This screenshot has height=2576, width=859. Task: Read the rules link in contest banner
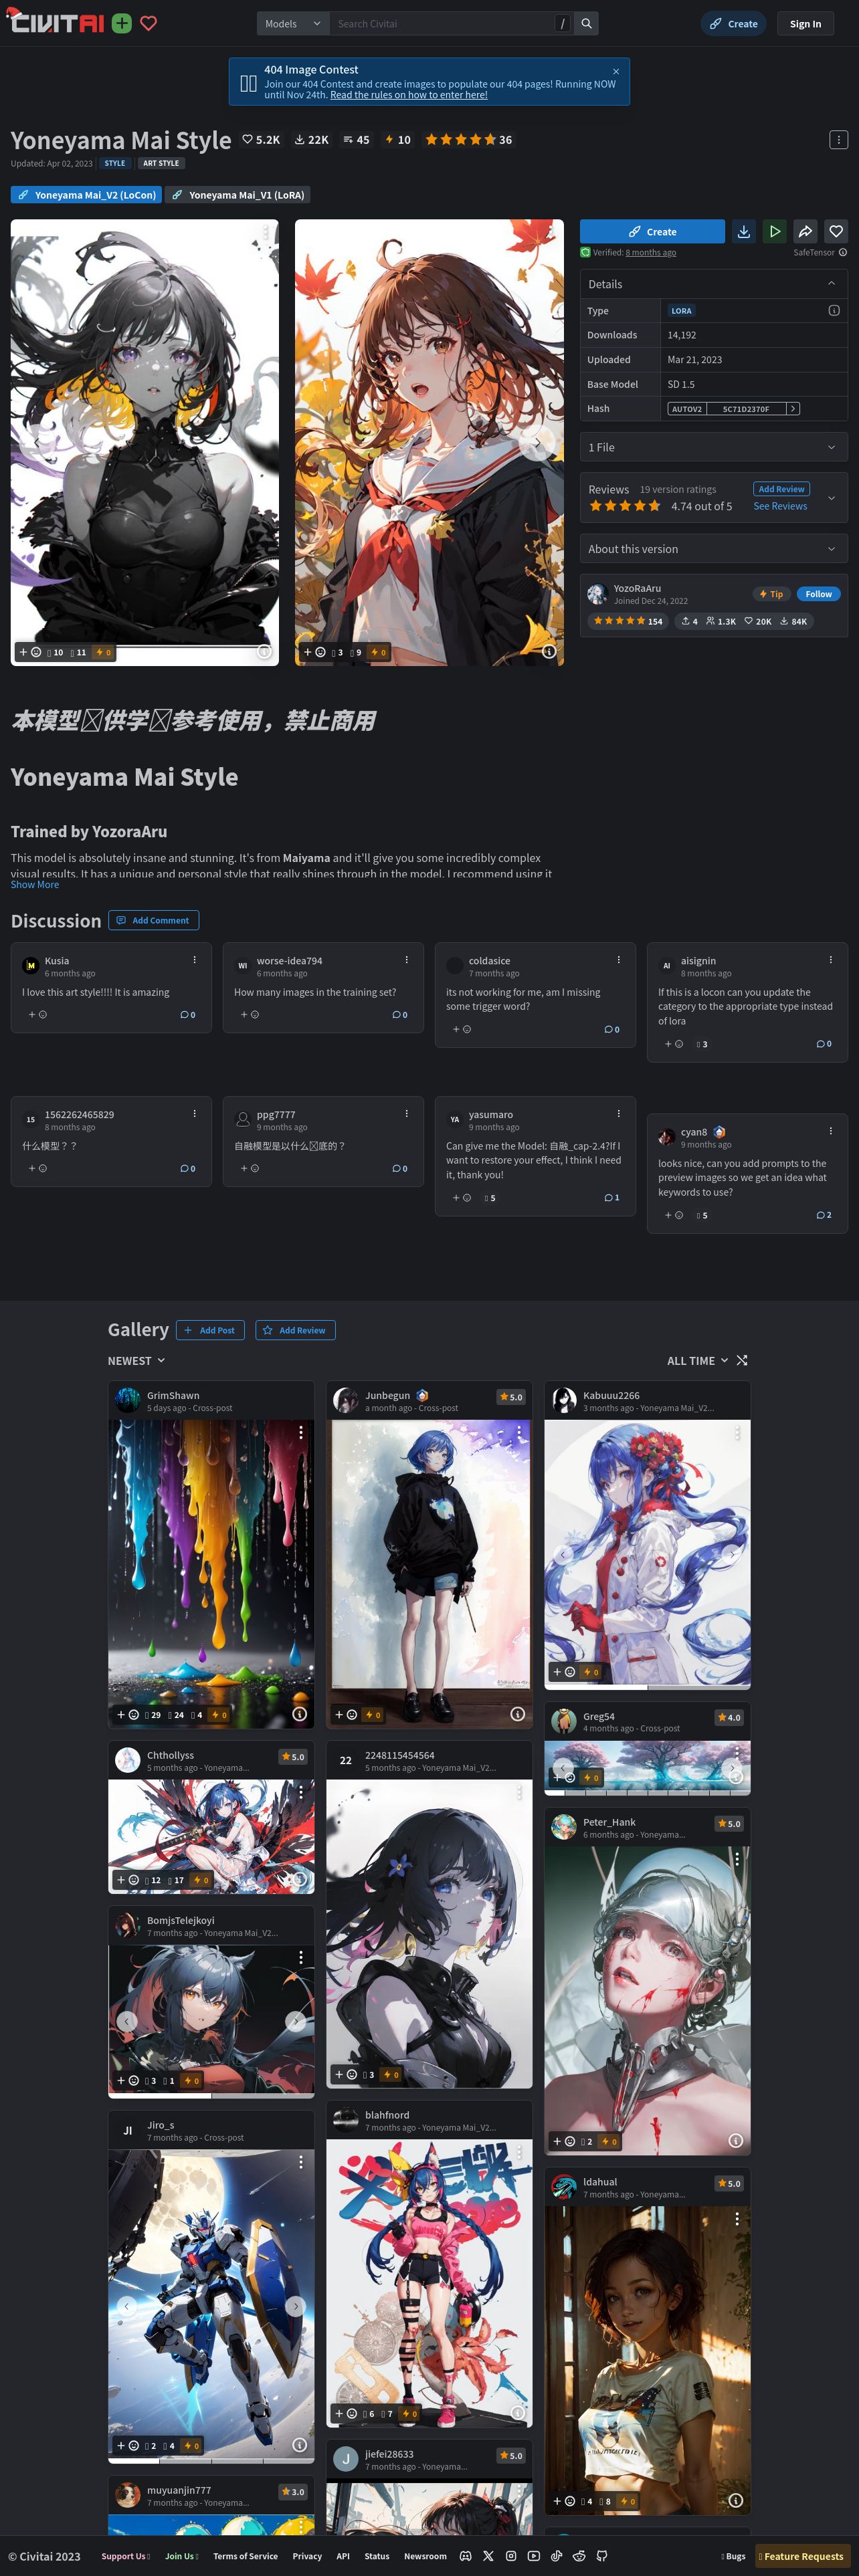pos(409,95)
